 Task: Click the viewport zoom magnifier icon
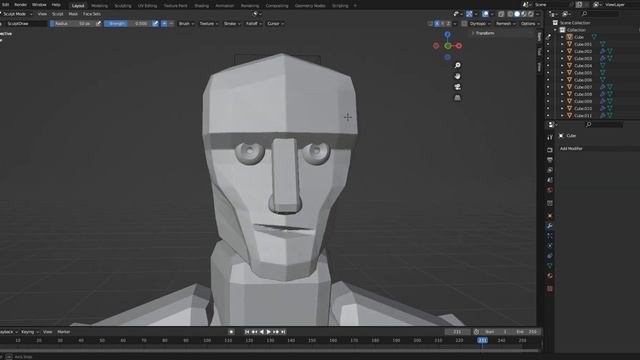pos(458,65)
